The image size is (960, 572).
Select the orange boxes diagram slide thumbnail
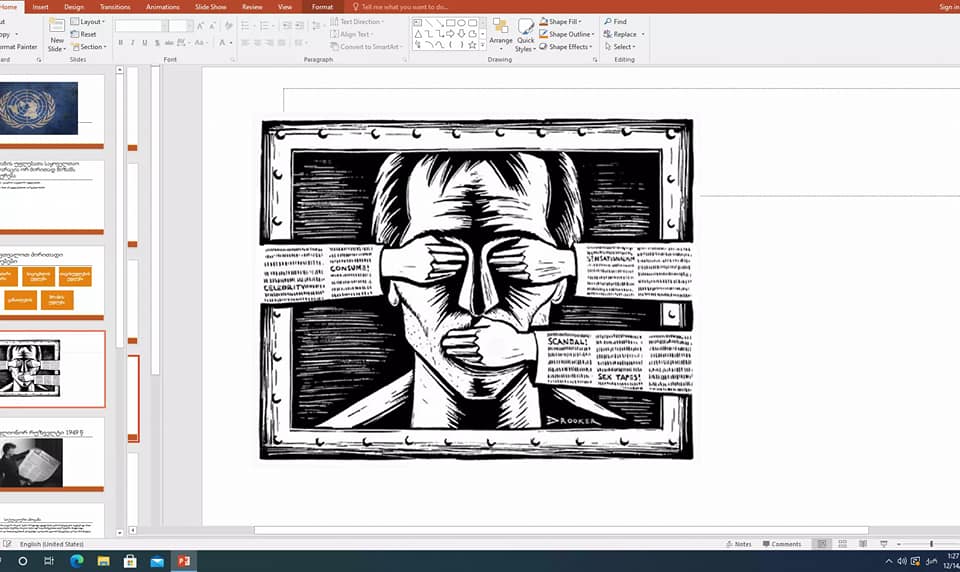[51, 282]
